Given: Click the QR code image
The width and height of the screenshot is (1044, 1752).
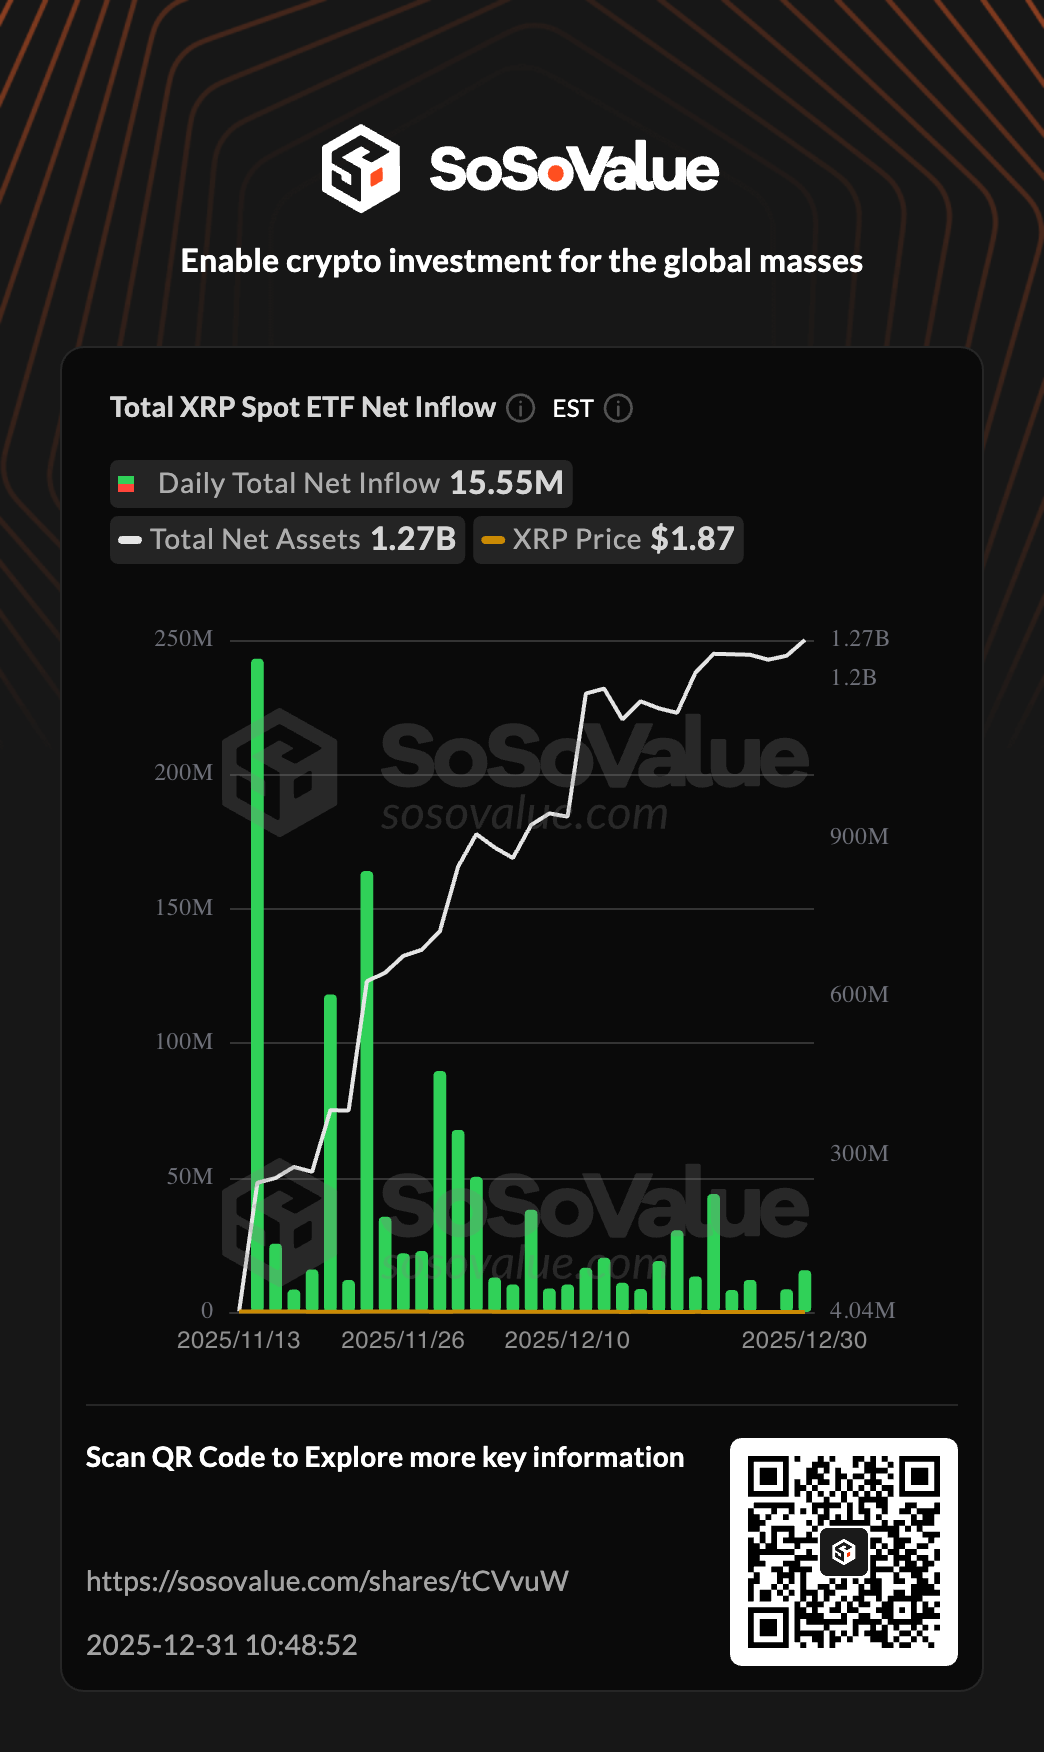Looking at the screenshot, I should tap(844, 1551).
